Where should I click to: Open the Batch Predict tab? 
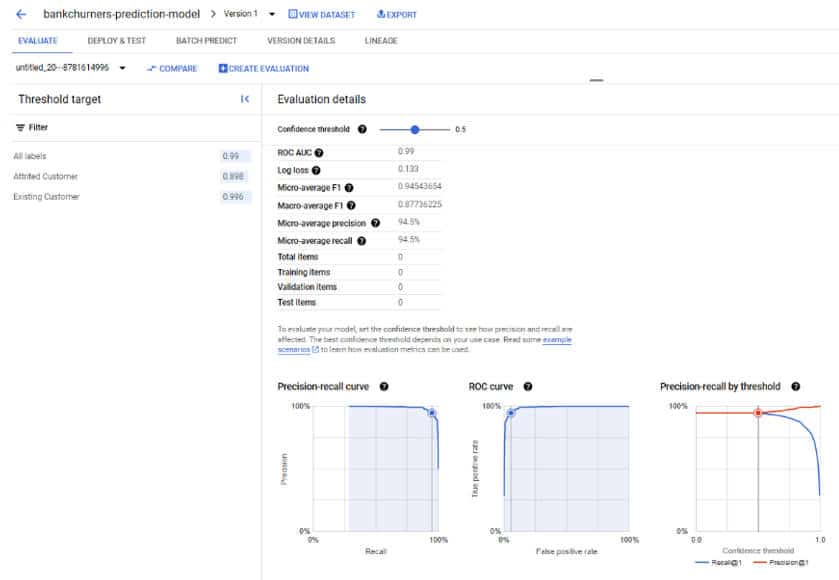pos(205,41)
